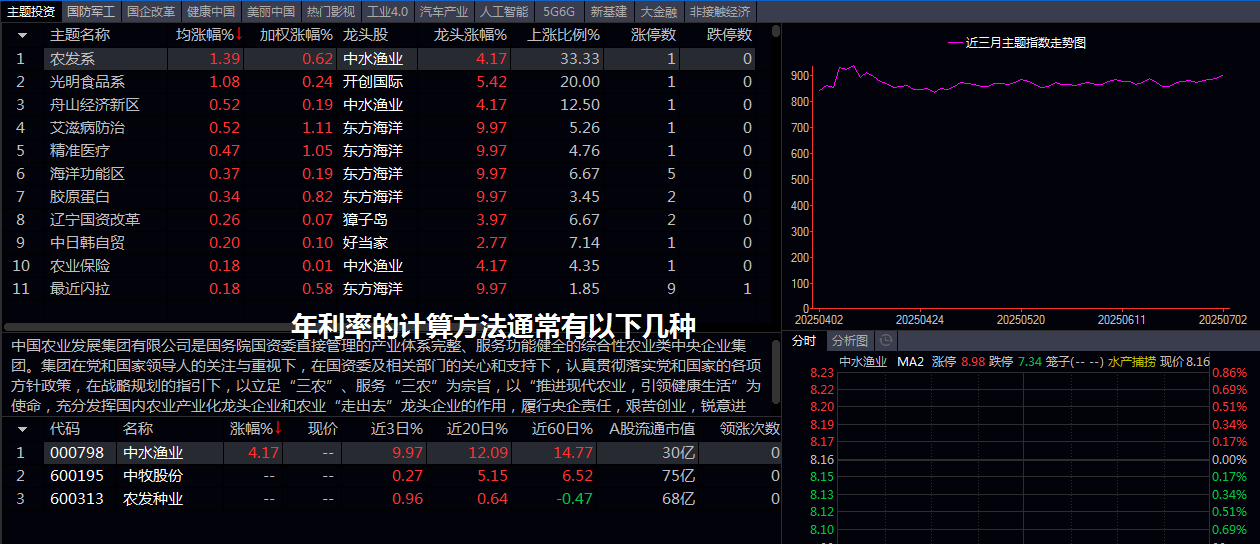Open the stock list dropdown triangle beside 代码

pyautogui.click(x=22, y=429)
